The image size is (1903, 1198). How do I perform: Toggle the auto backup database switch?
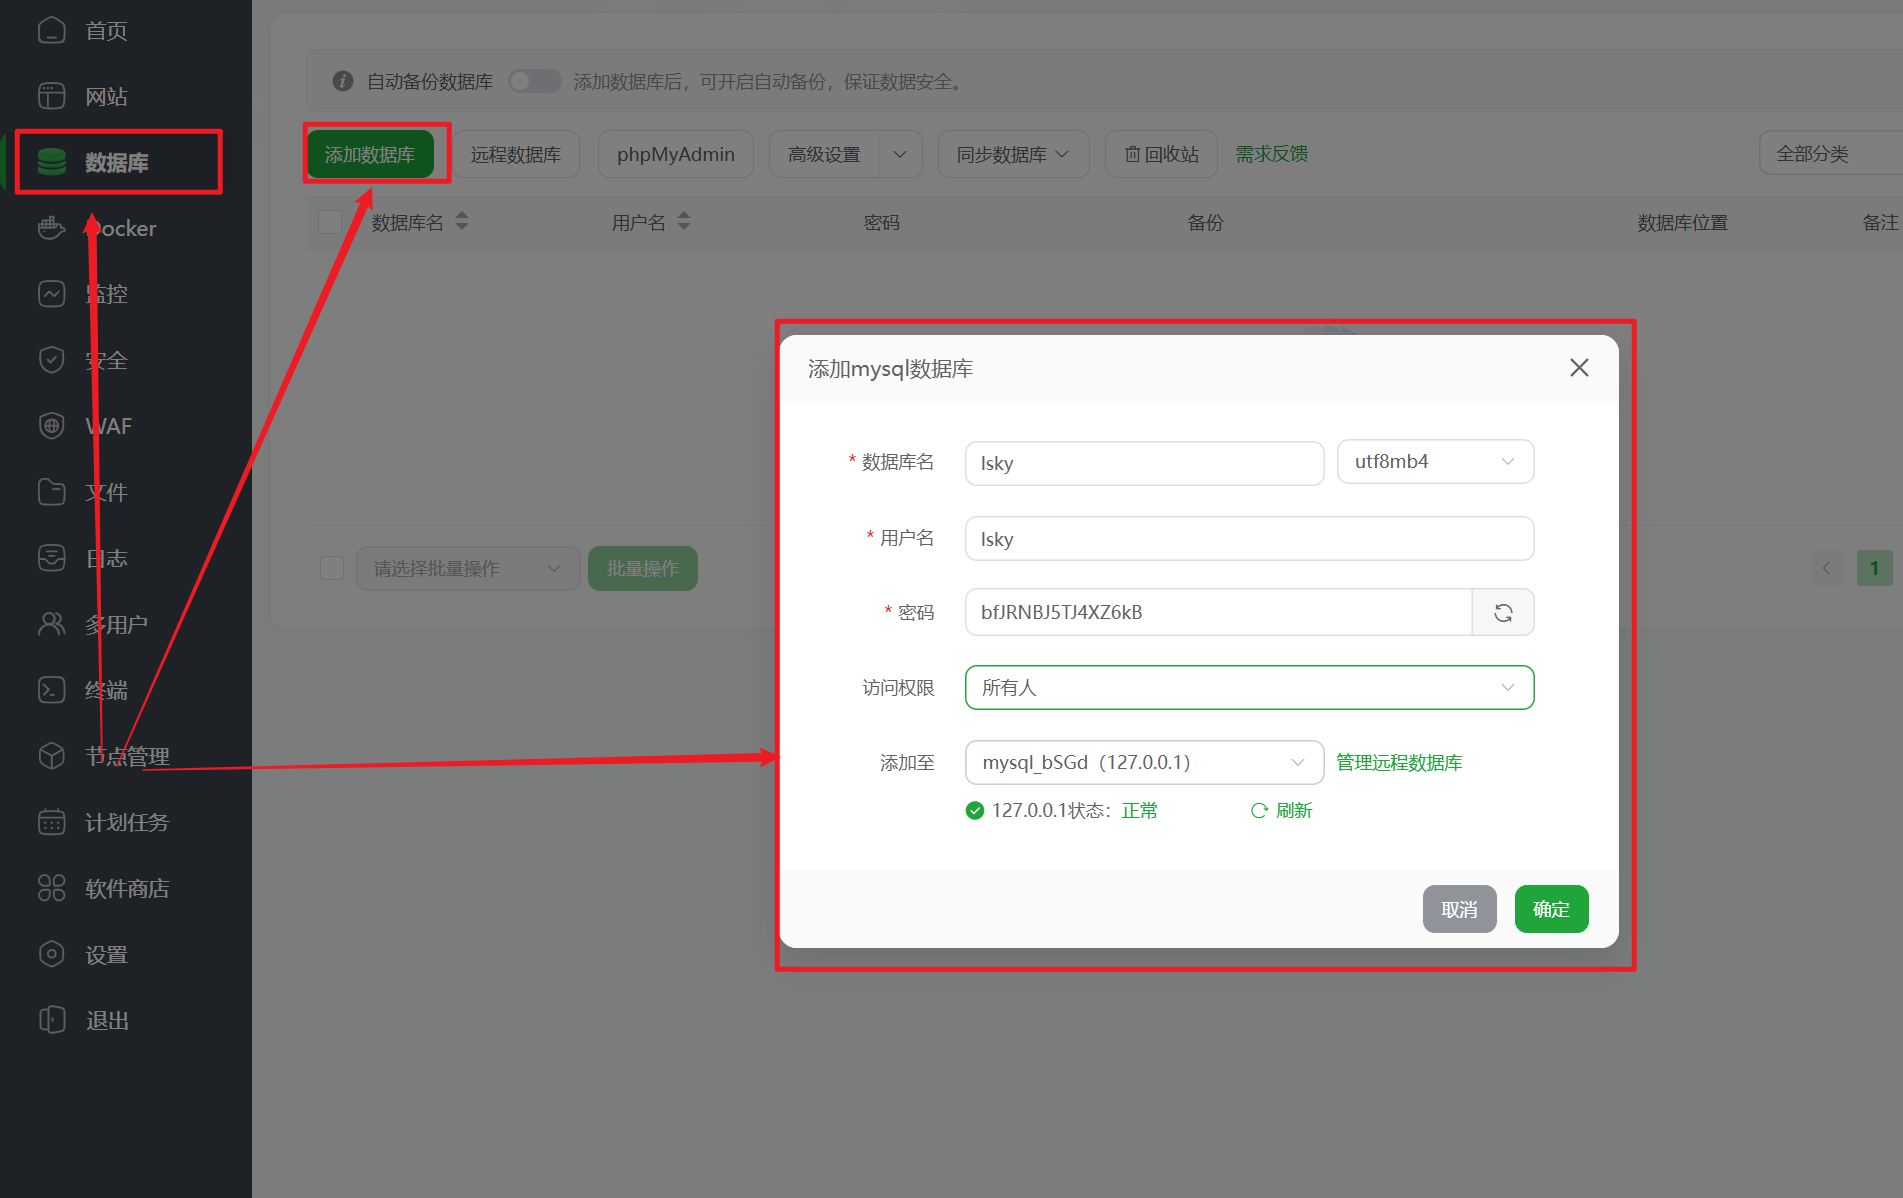(x=534, y=81)
